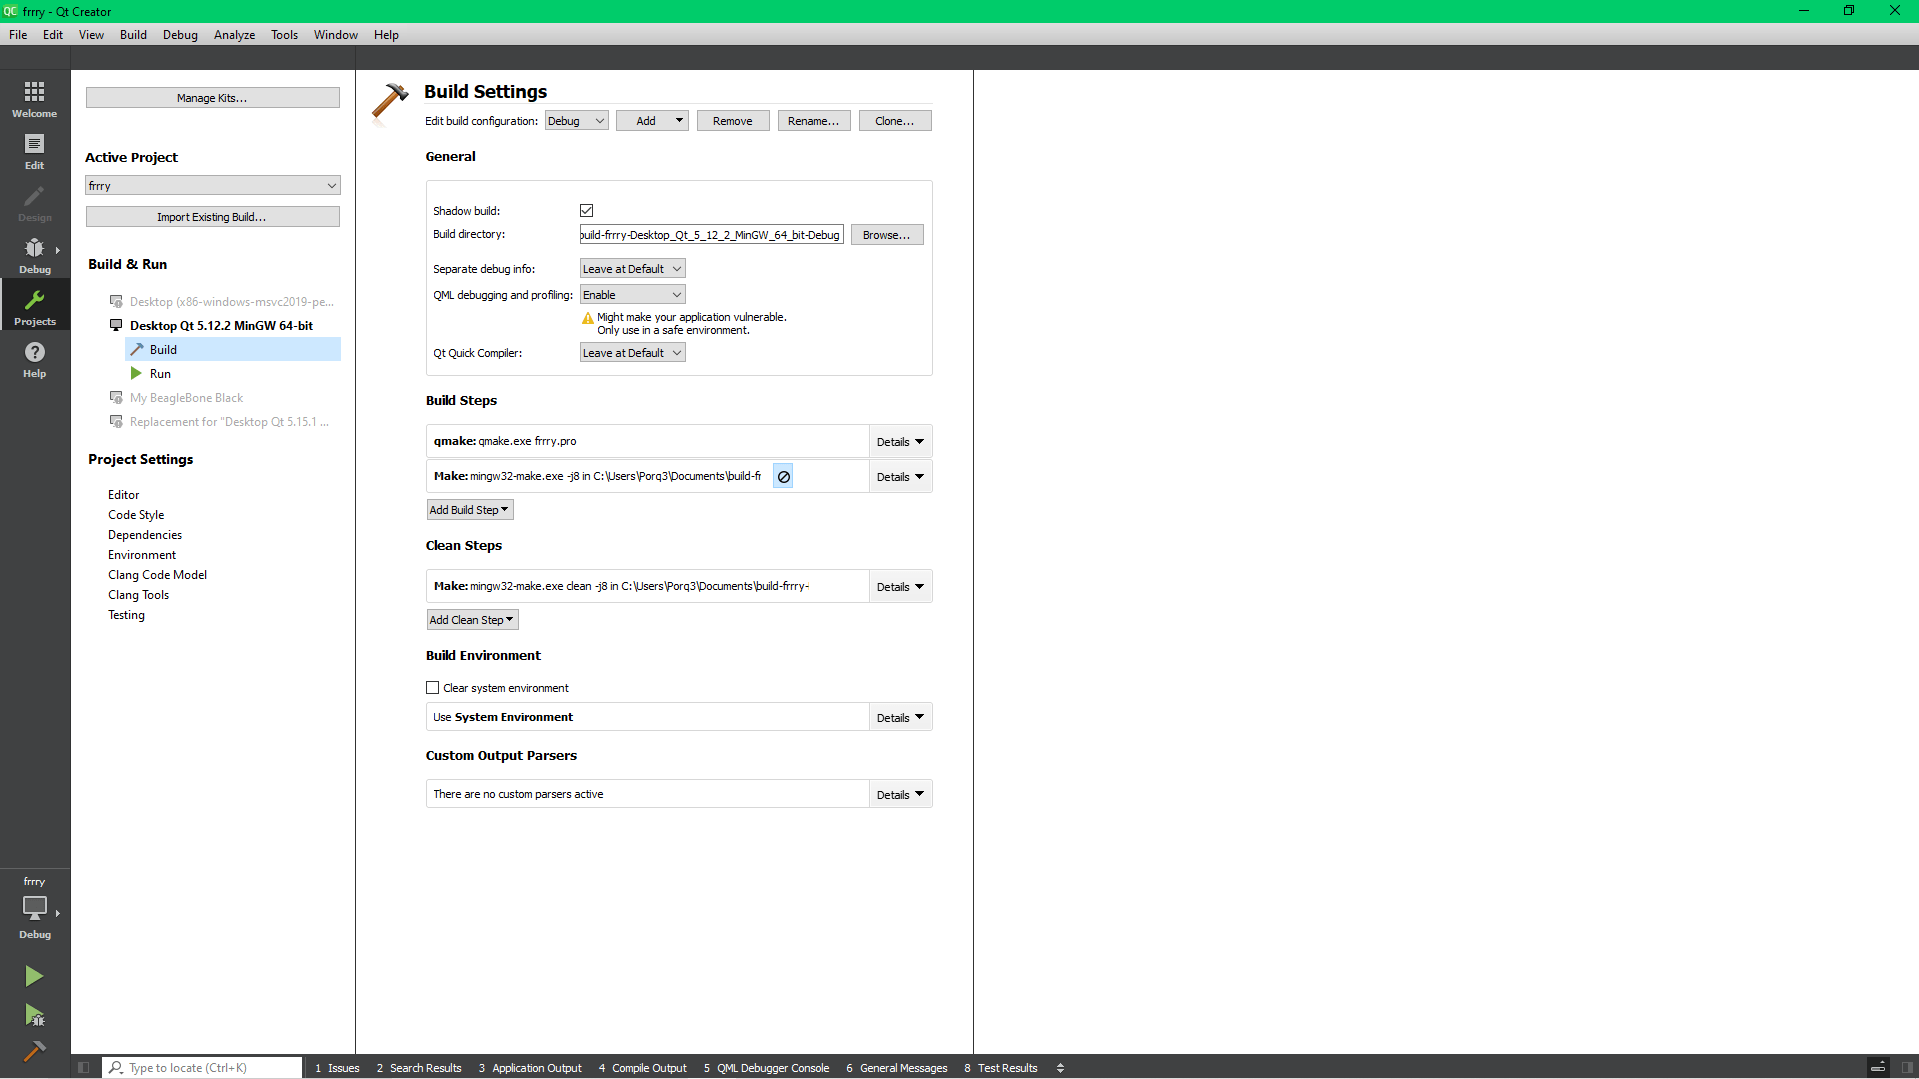The image size is (1919, 1079).
Task: Click the disable Make step icon
Action: 784,477
